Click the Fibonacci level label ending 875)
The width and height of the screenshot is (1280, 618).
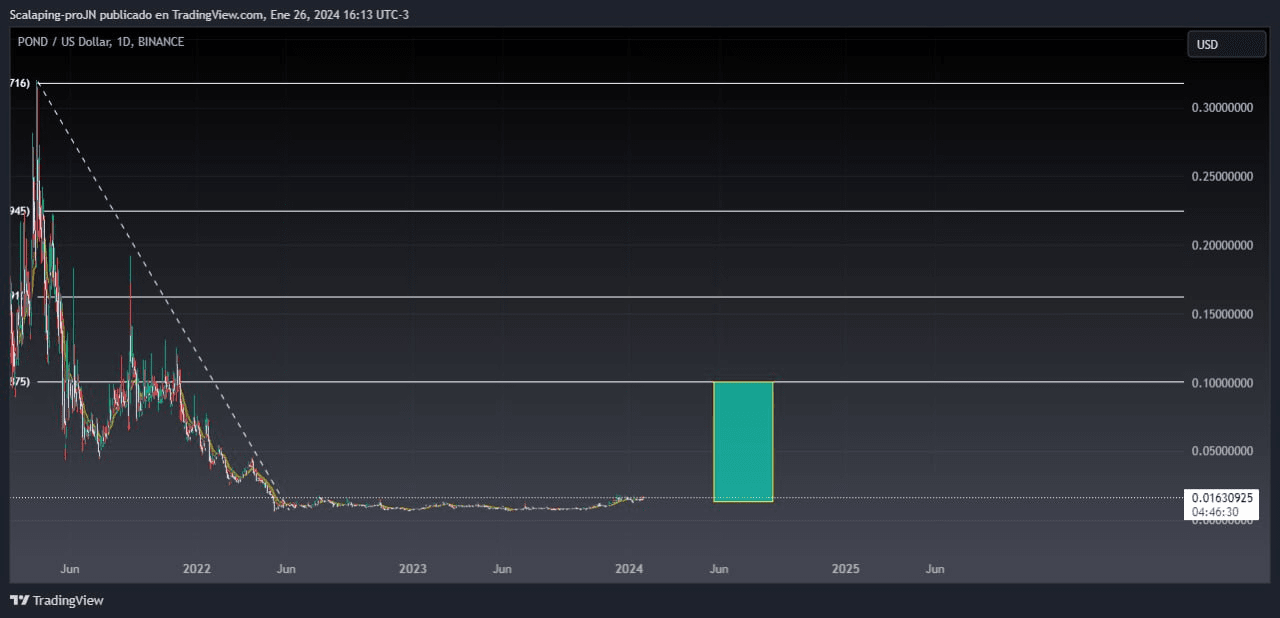(x=21, y=382)
